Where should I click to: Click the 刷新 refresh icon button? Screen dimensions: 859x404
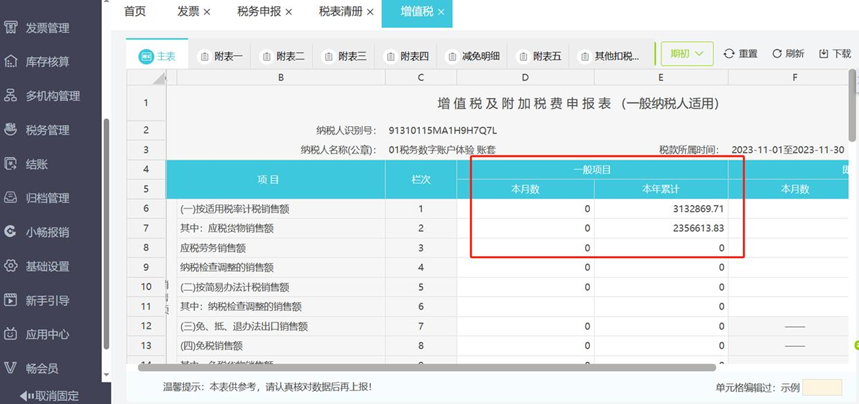(x=788, y=54)
